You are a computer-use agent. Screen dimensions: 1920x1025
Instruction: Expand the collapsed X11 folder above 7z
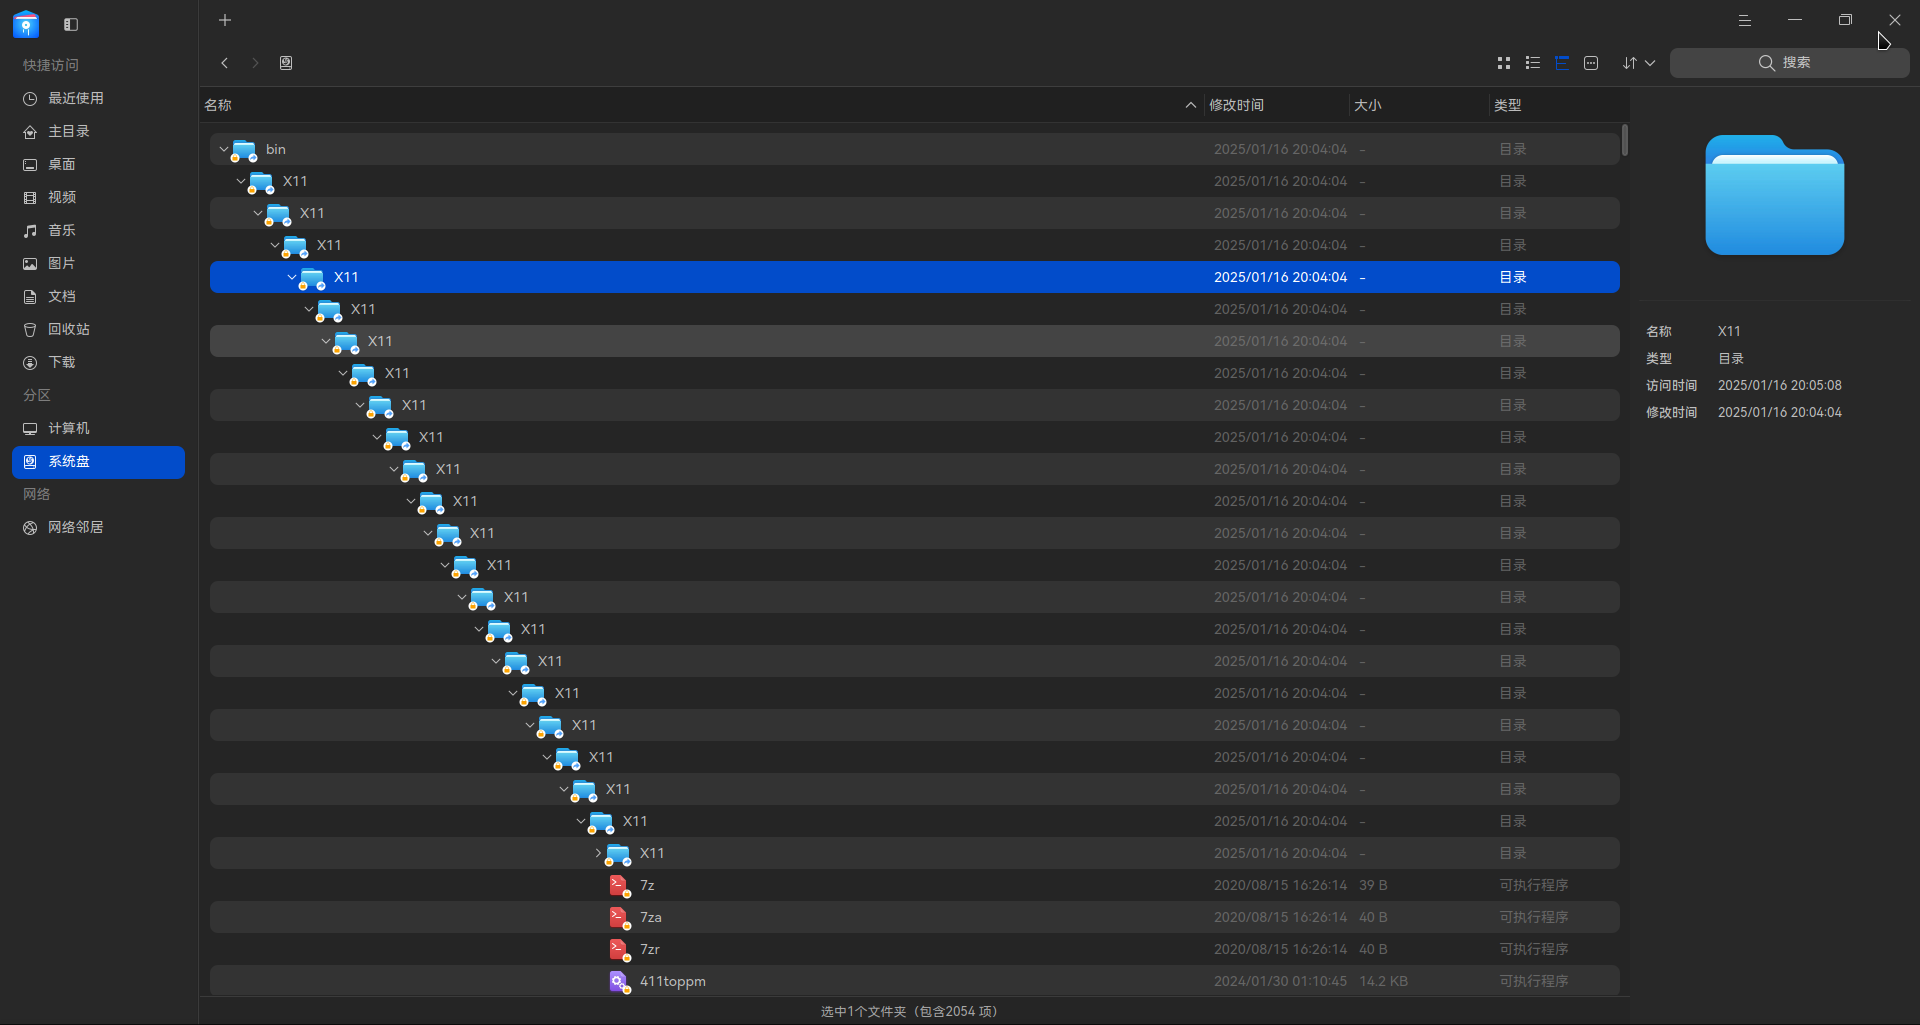598,853
